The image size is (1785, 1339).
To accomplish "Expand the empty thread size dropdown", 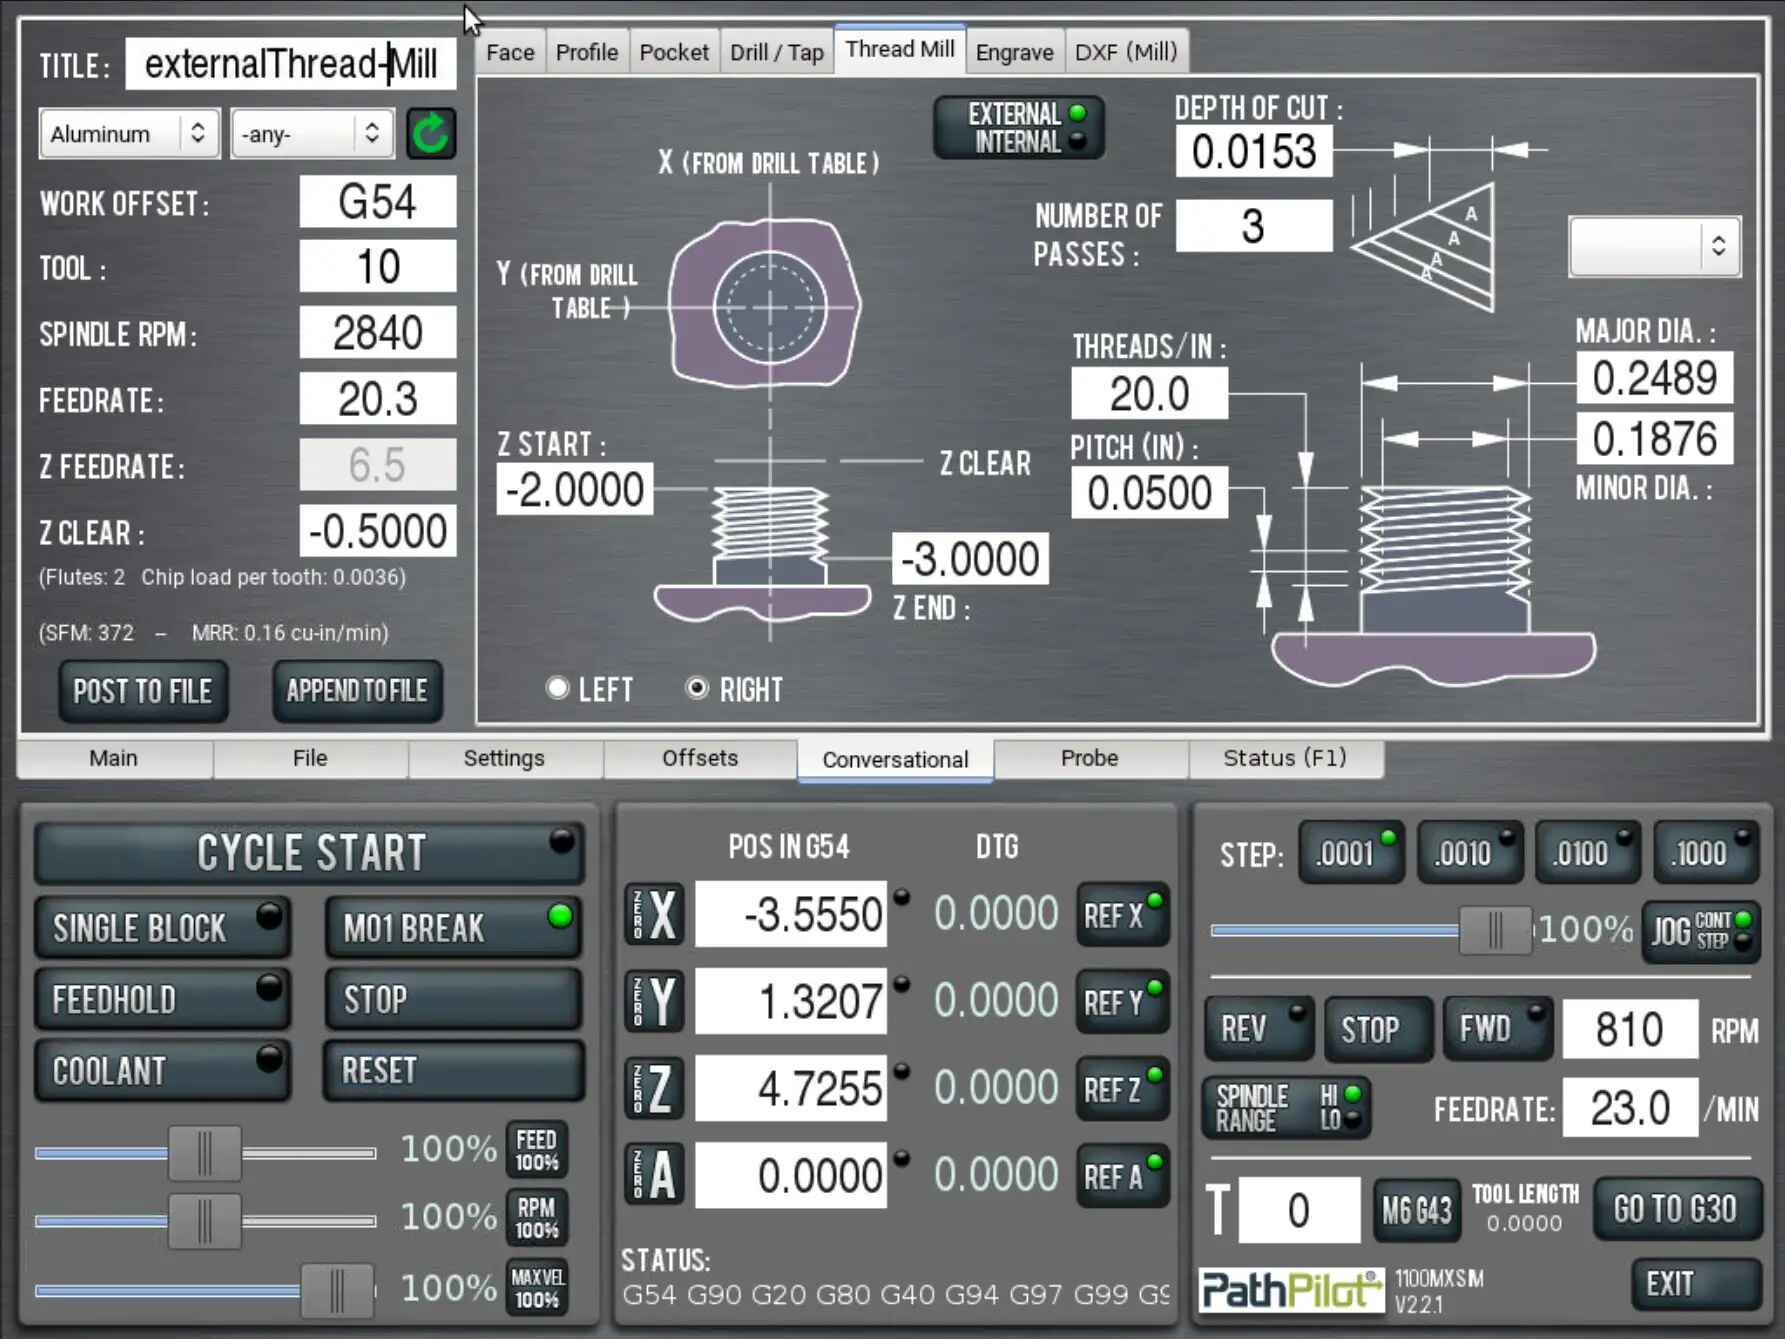I will pyautogui.click(x=1654, y=246).
